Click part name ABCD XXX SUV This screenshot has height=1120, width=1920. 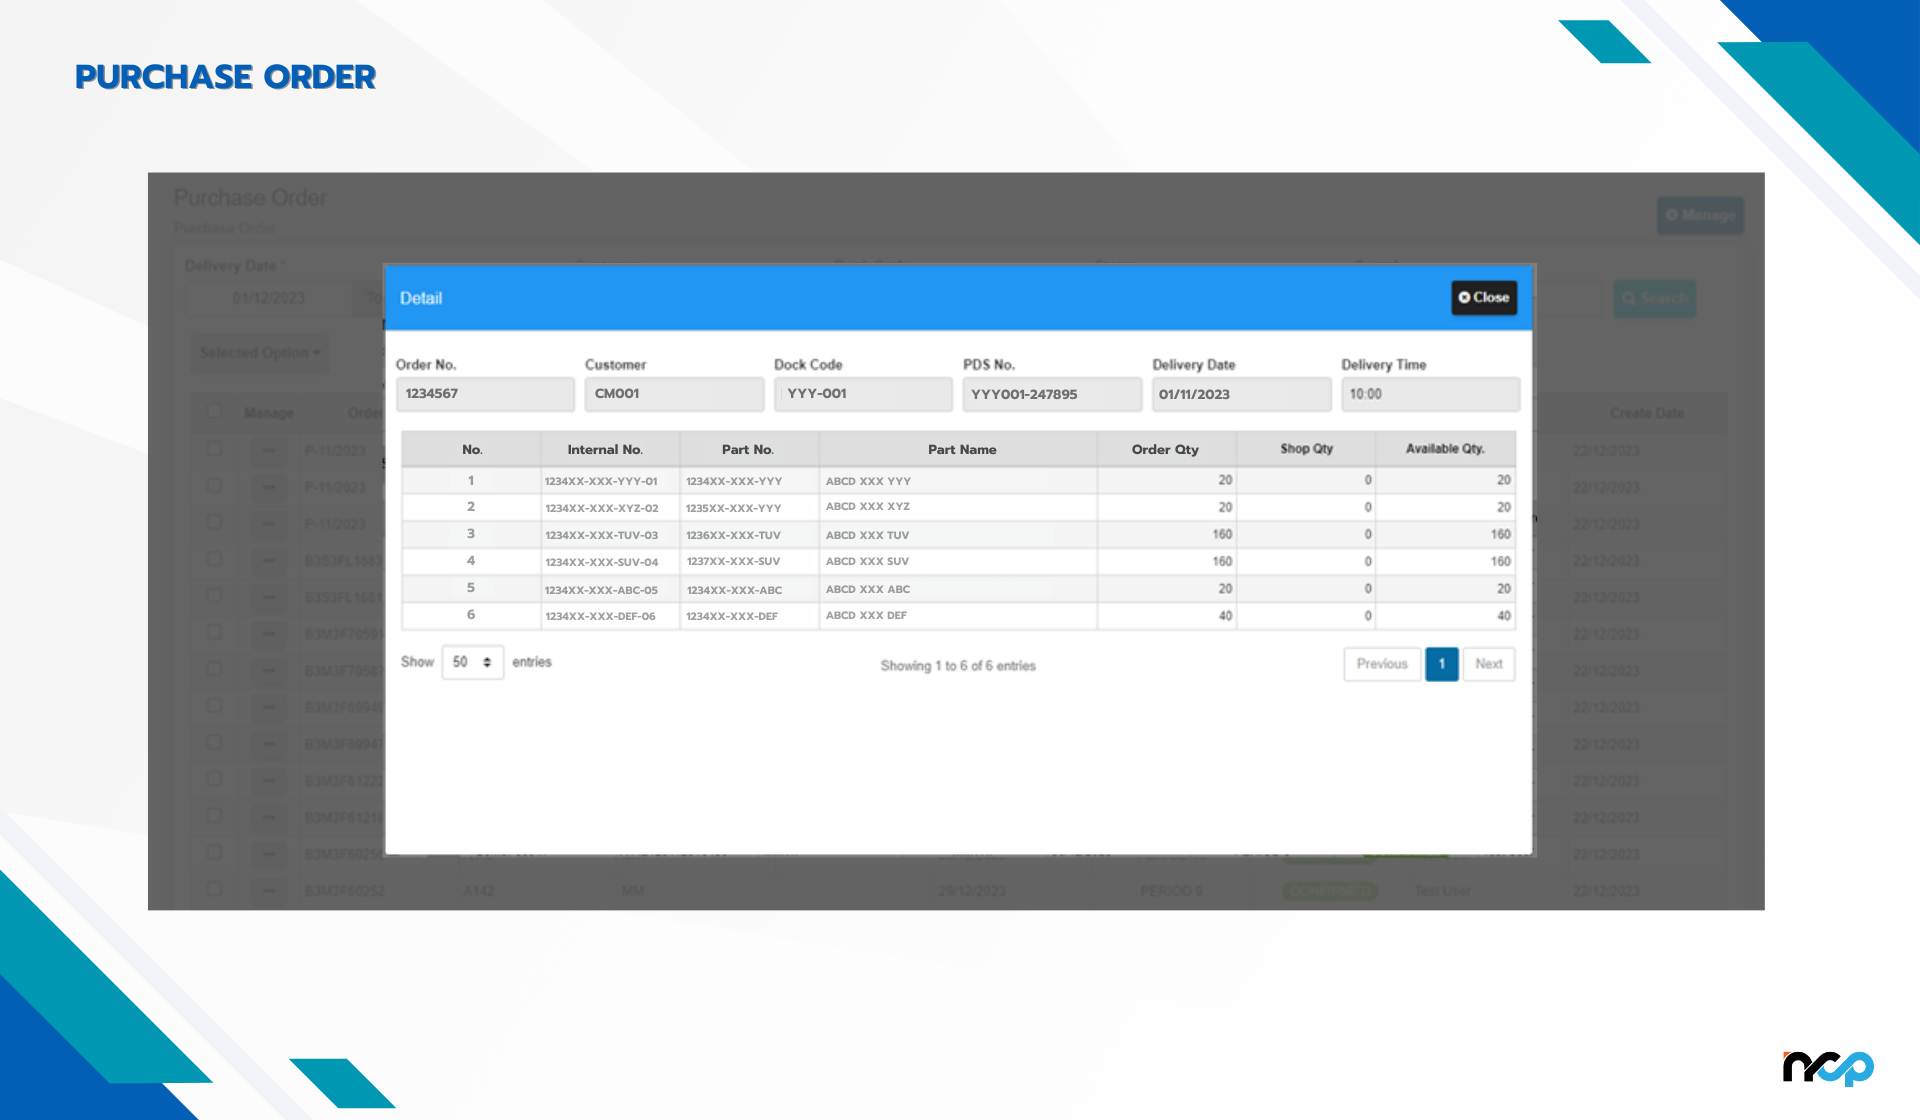[x=867, y=561]
